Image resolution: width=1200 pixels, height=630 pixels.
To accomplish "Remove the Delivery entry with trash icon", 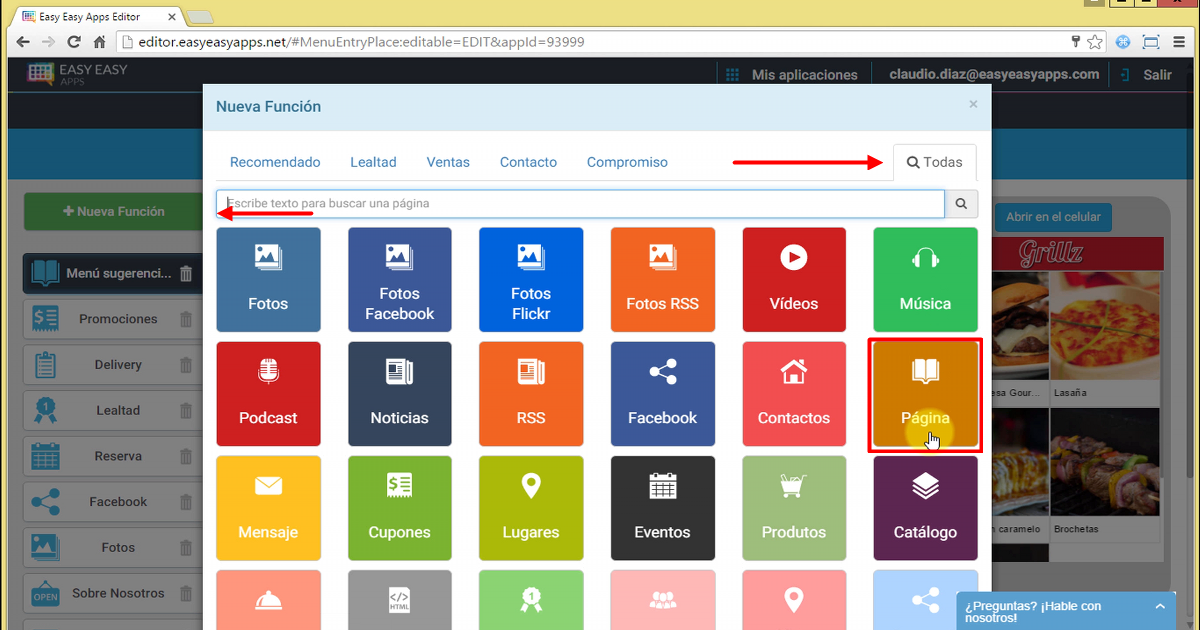I will (x=186, y=365).
